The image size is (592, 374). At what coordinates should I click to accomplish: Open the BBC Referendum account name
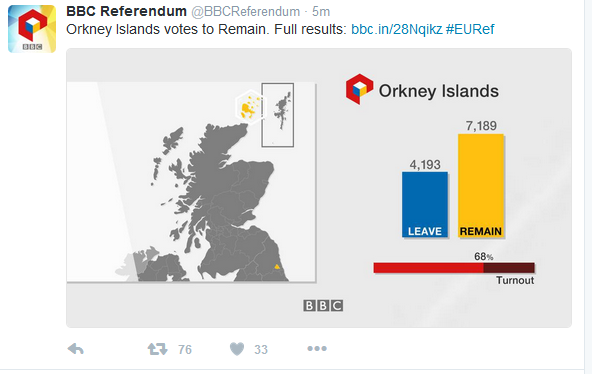[x=126, y=11]
